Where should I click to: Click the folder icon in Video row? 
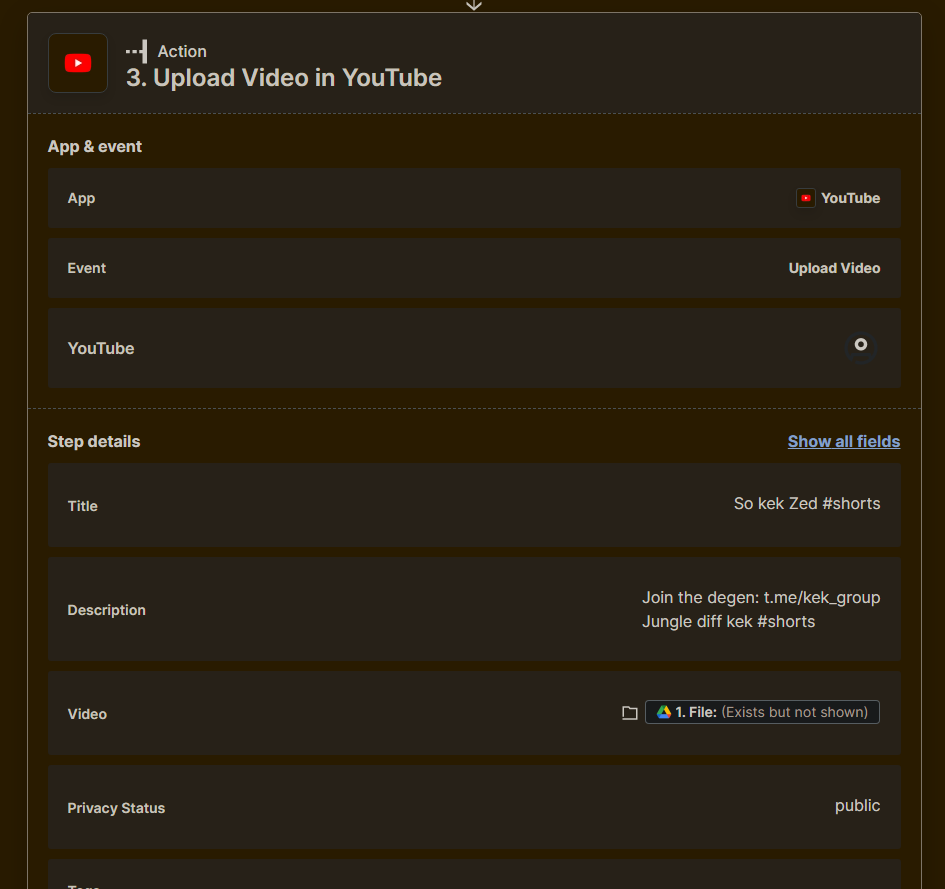click(x=630, y=712)
